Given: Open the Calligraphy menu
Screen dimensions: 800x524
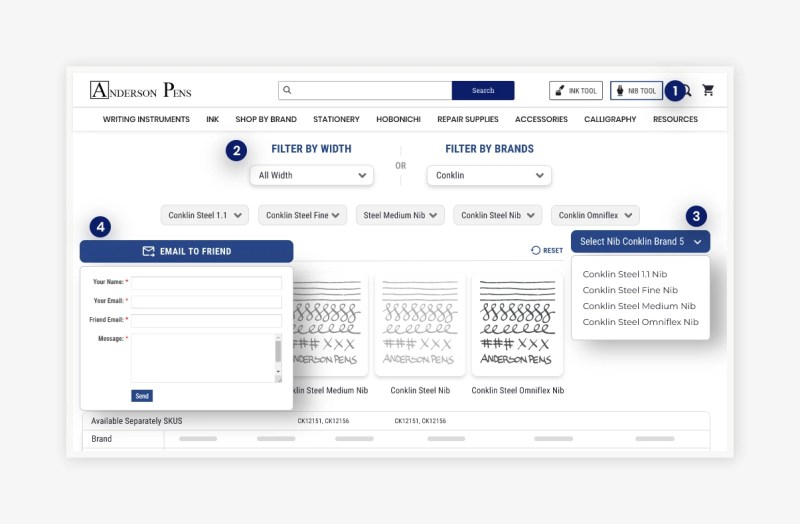Looking at the screenshot, I should click(610, 119).
